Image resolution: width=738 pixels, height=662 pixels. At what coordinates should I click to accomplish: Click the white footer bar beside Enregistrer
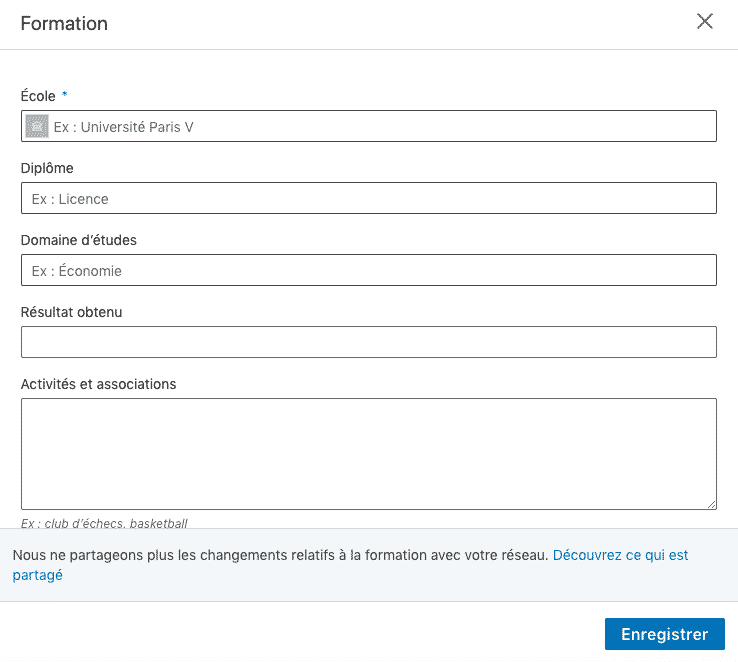[x=300, y=634]
